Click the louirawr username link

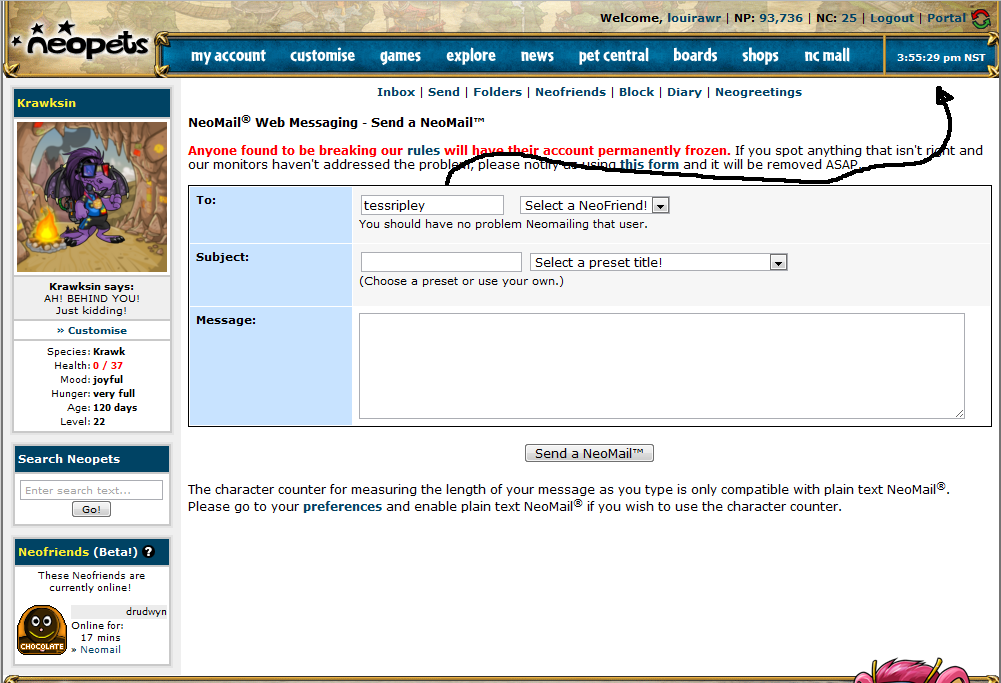pos(694,18)
